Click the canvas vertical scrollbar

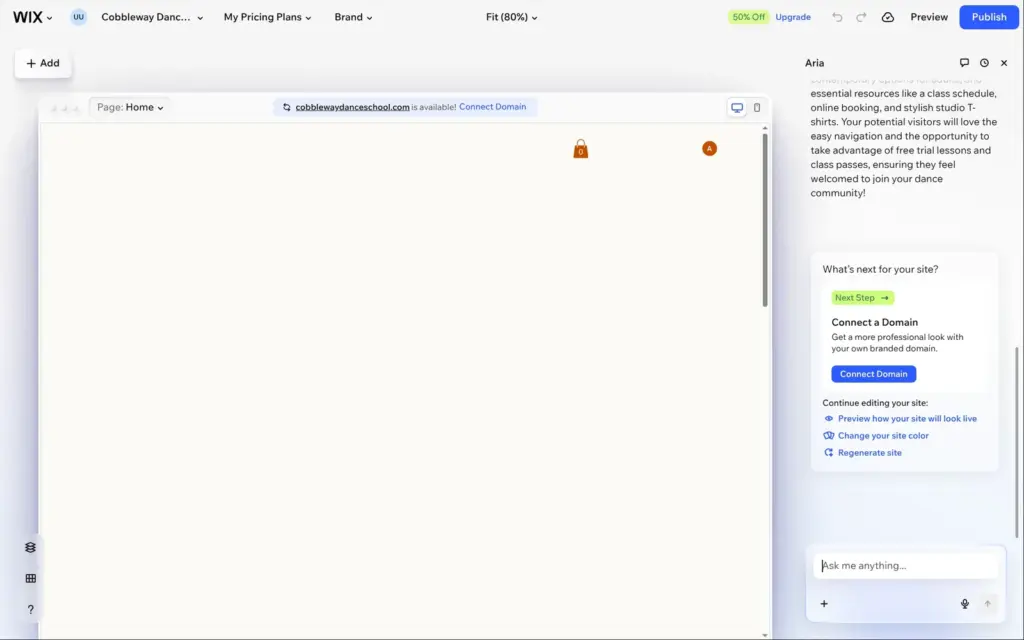[765, 219]
